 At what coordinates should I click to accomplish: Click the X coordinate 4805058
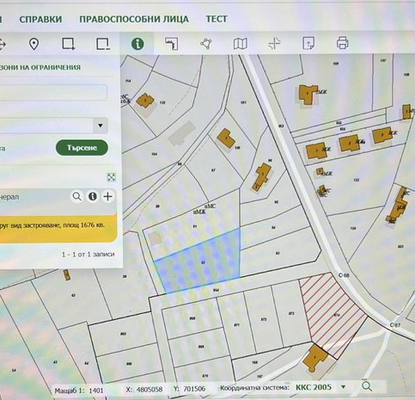(149, 389)
